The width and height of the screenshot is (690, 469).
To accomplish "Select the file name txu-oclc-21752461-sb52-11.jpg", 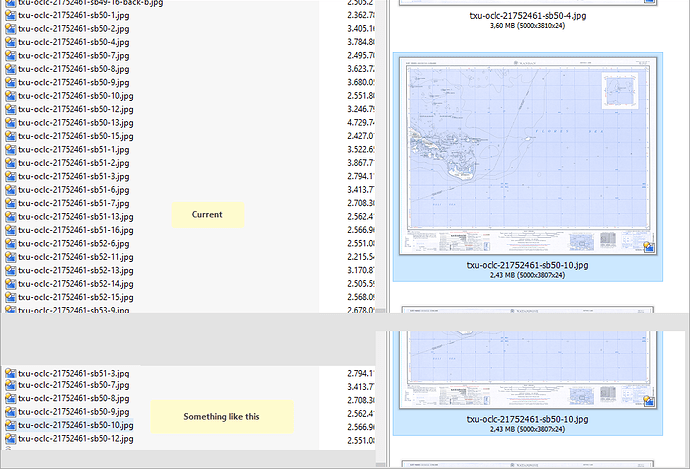I will tap(76, 257).
